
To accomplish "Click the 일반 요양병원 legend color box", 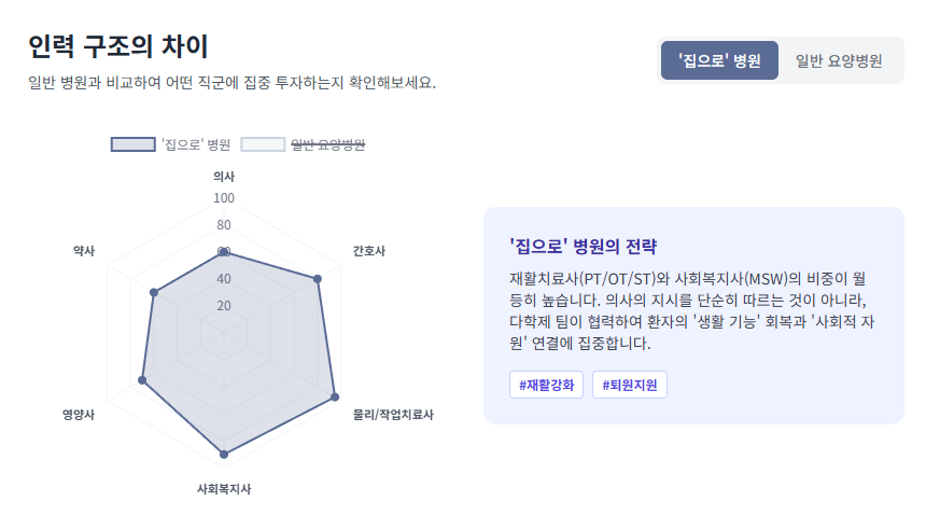I will (x=263, y=144).
